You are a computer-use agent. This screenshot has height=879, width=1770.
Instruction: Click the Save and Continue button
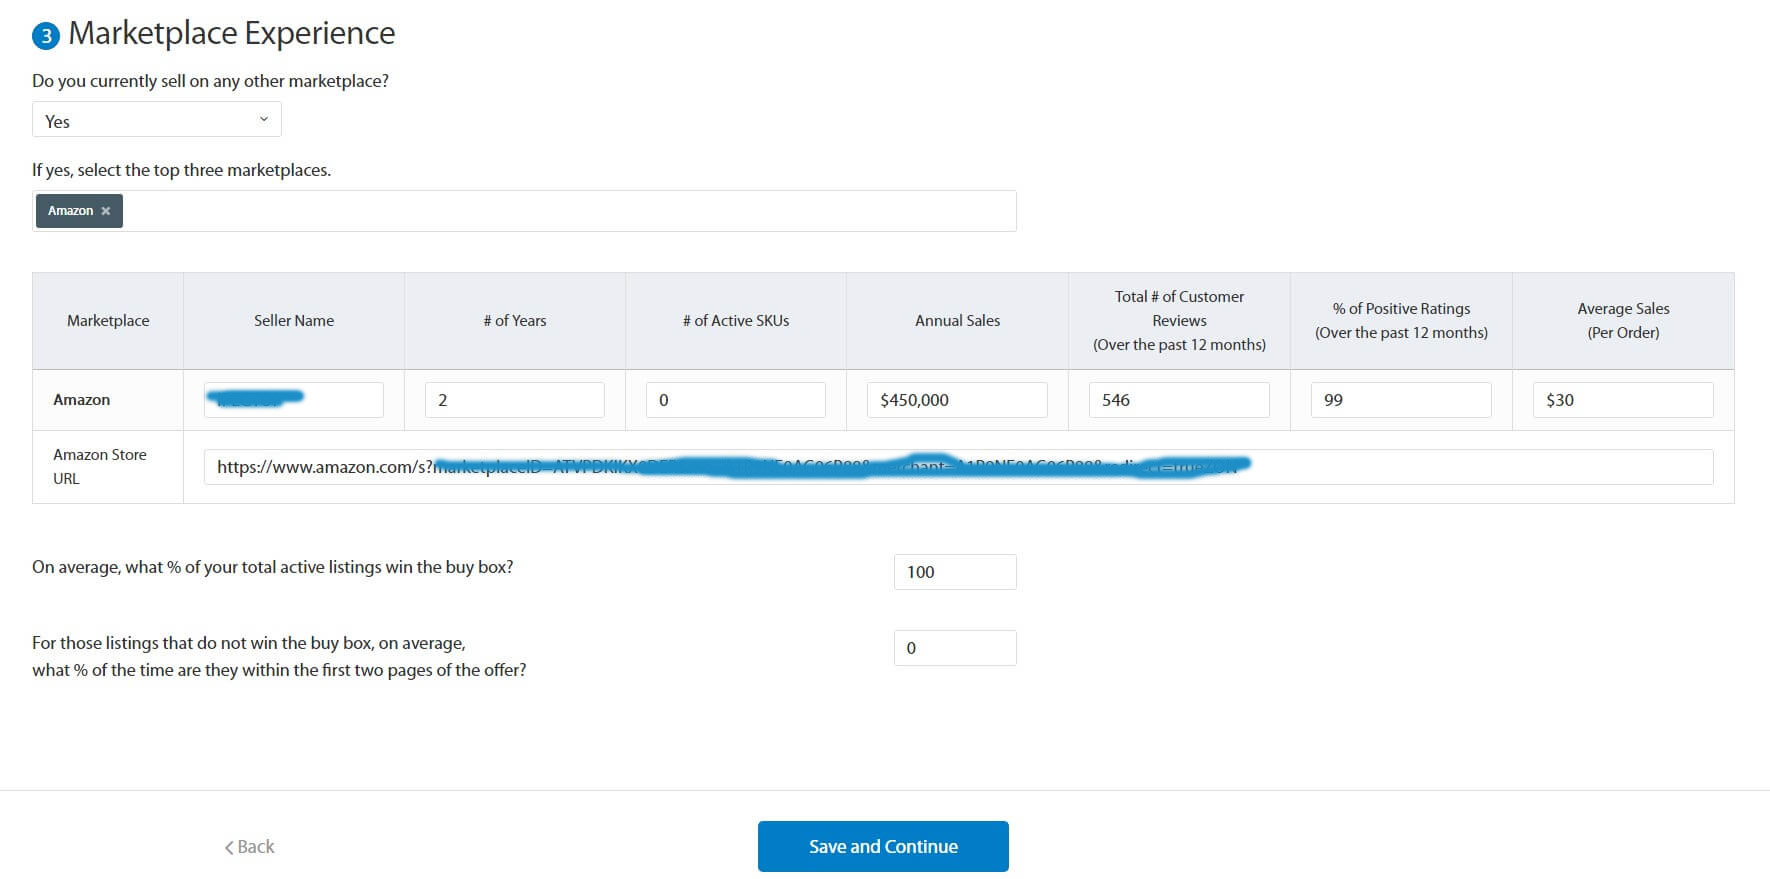click(x=883, y=846)
